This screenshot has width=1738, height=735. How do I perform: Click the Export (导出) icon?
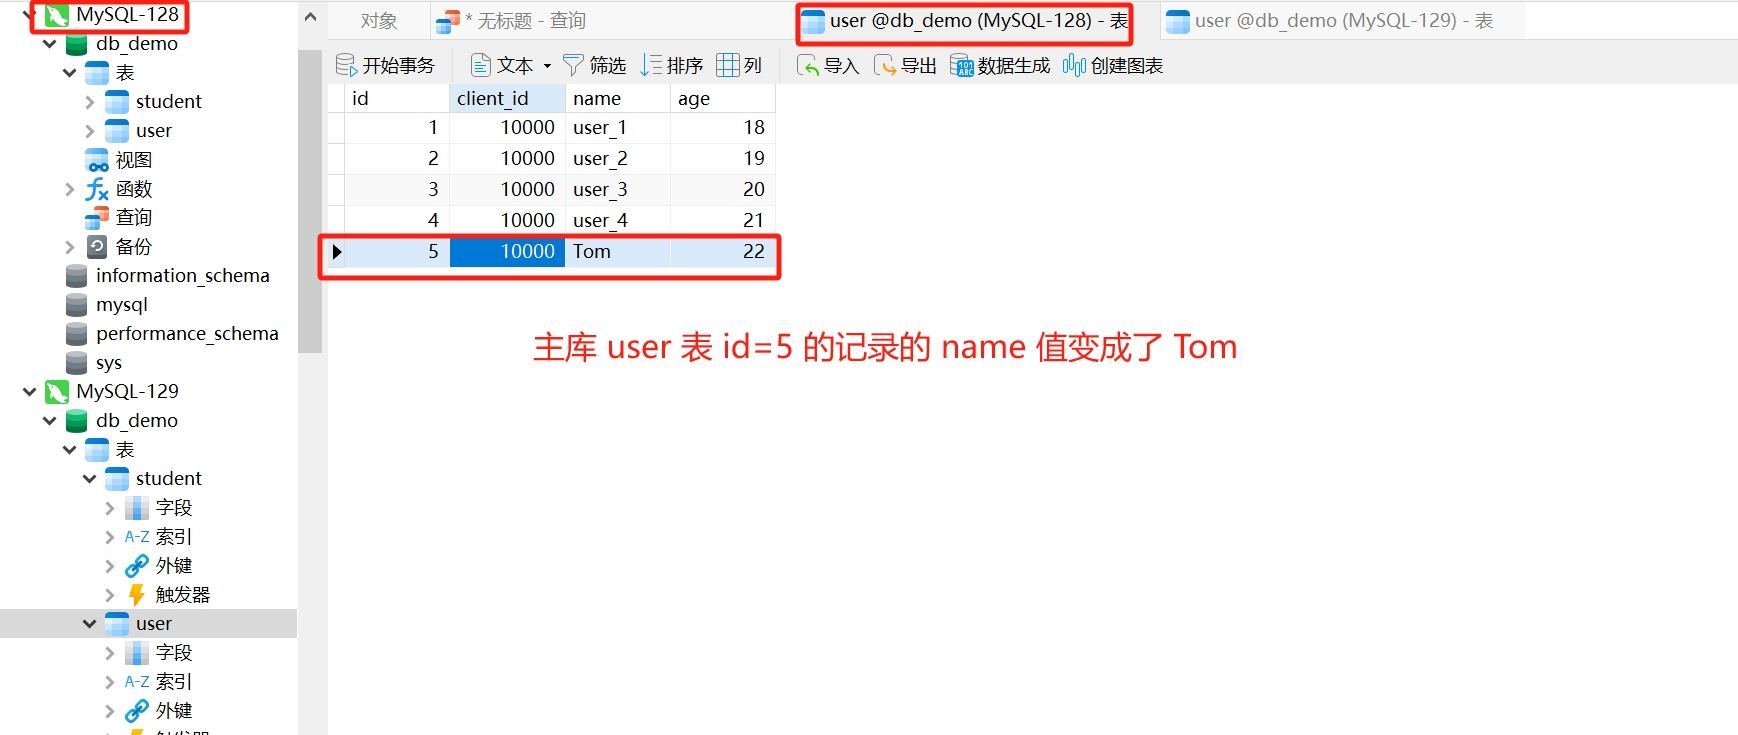coord(885,65)
